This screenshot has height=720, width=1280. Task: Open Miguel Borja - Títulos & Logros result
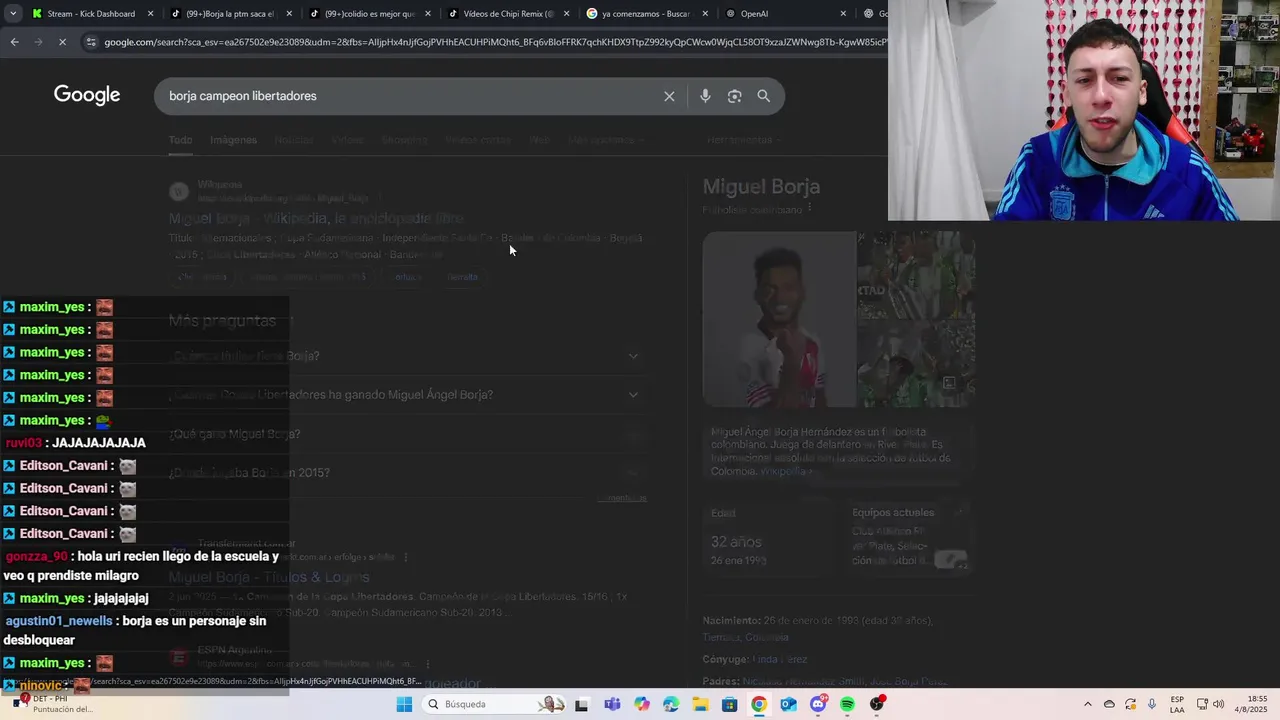click(269, 577)
